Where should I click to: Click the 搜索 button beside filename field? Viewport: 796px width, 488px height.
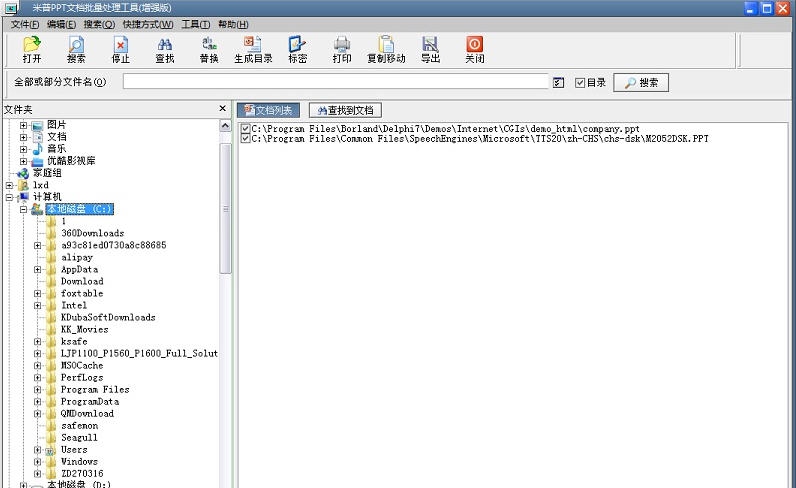(641, 83)
